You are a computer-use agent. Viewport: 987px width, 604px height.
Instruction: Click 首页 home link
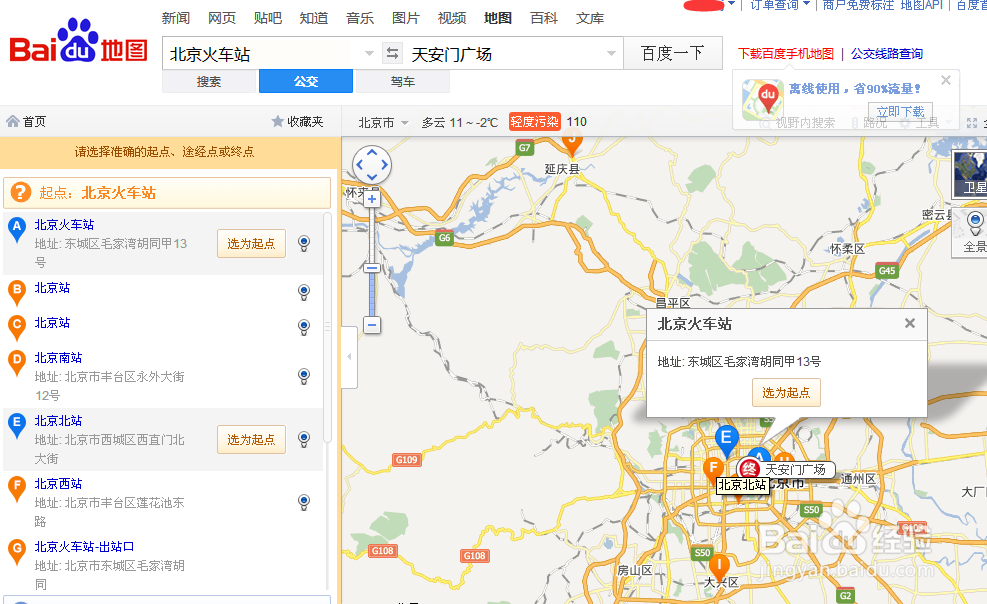point(35,121)
